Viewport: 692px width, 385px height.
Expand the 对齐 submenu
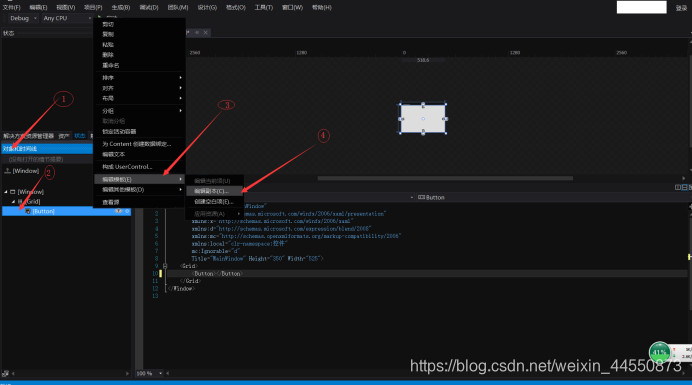(139, 88)
